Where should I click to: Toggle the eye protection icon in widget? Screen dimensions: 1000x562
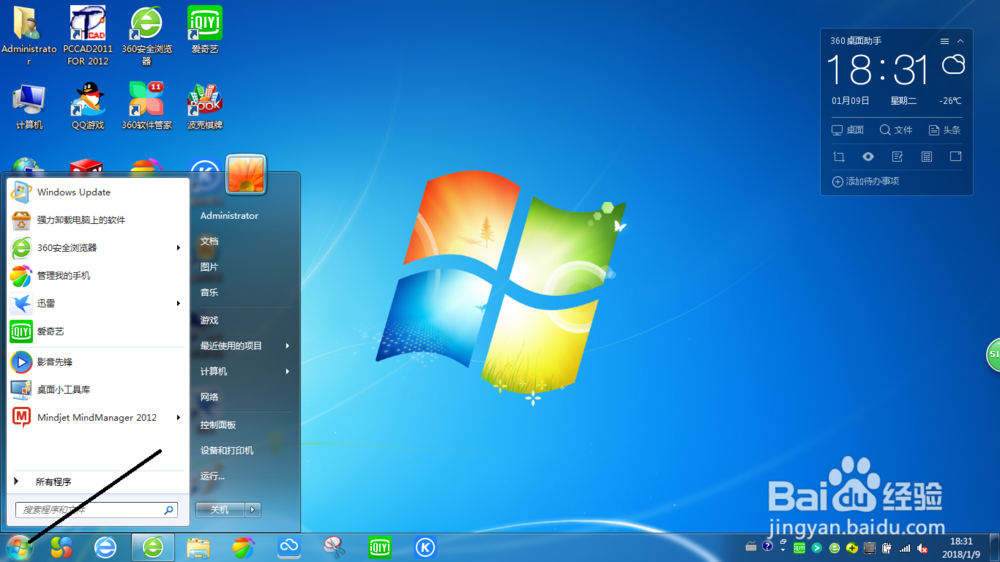[x=868, y=157]
